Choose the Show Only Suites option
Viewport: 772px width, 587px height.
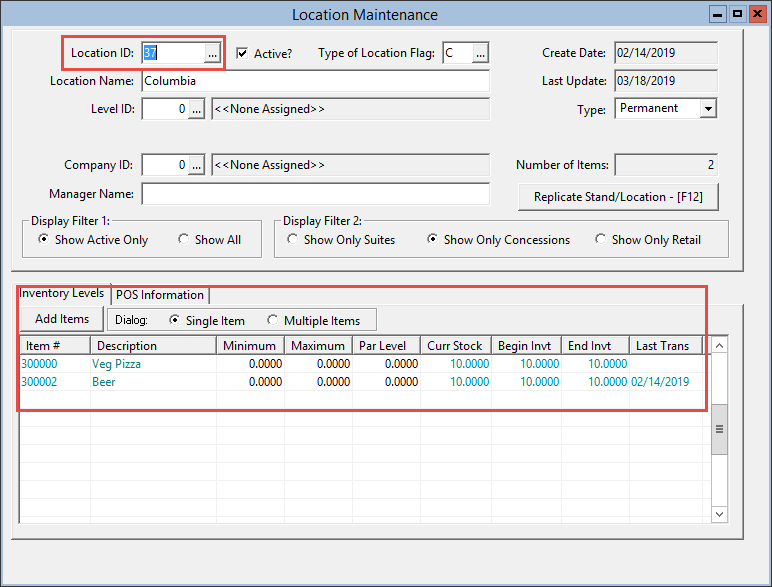(292, 240)
